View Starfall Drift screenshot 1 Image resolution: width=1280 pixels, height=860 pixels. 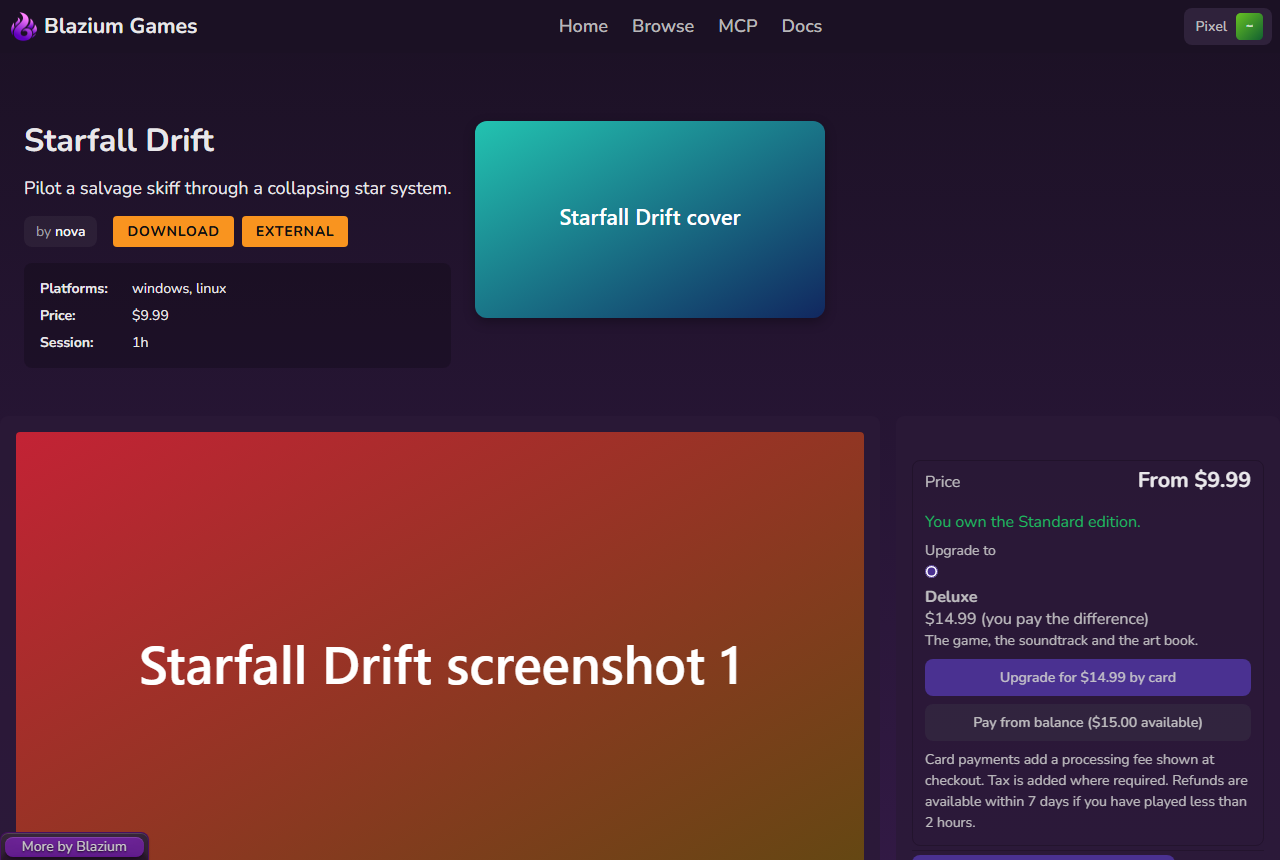440,646
